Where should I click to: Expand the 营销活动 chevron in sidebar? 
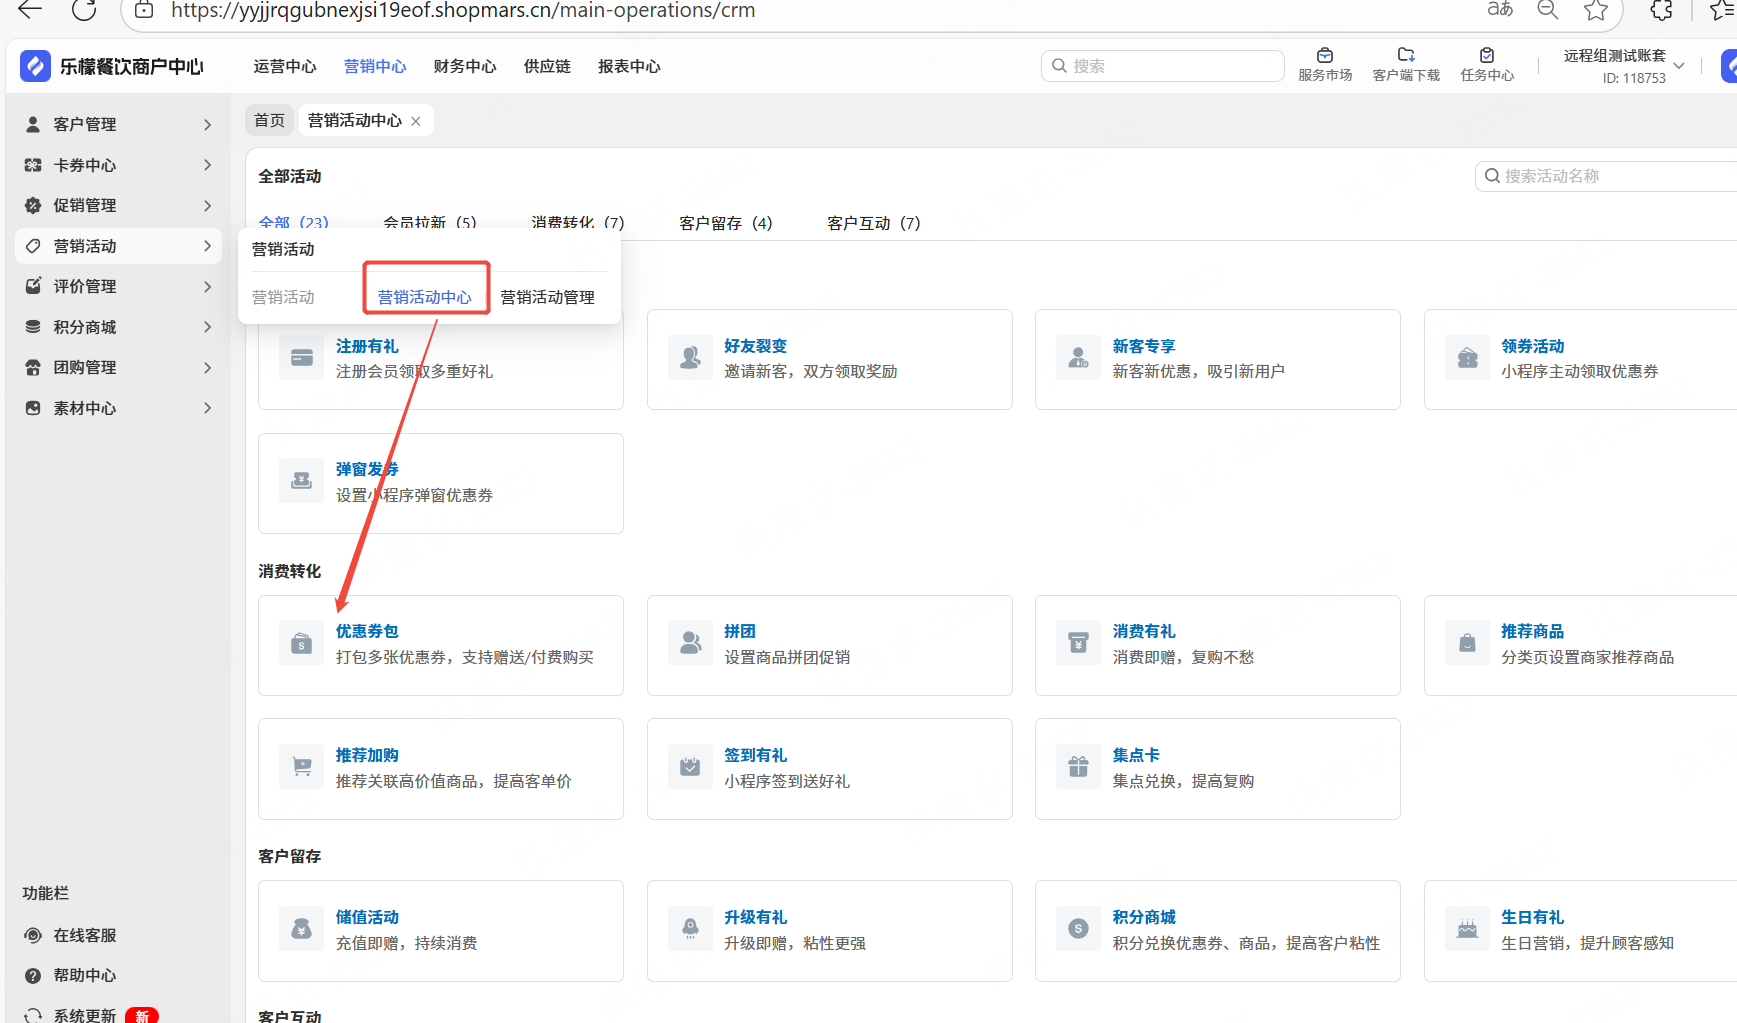207,246
